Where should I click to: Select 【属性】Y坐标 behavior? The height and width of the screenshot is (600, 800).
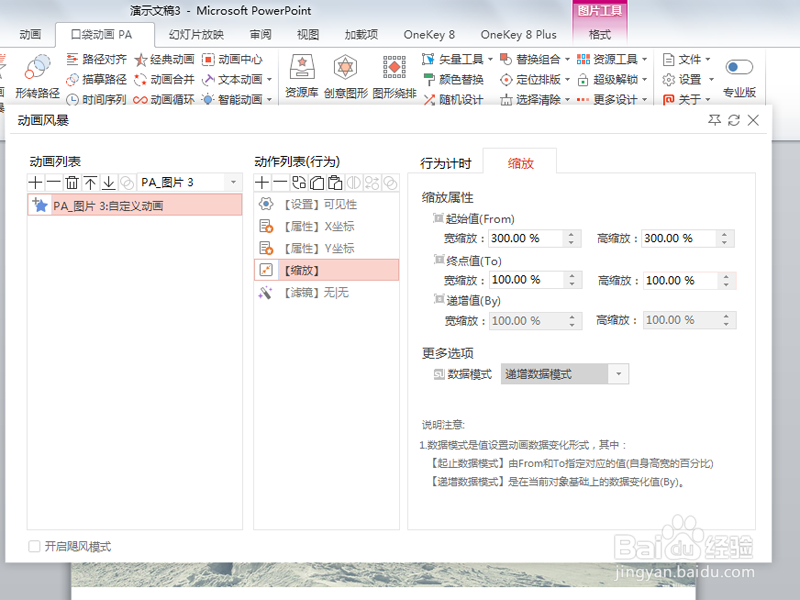pos(326,248)
